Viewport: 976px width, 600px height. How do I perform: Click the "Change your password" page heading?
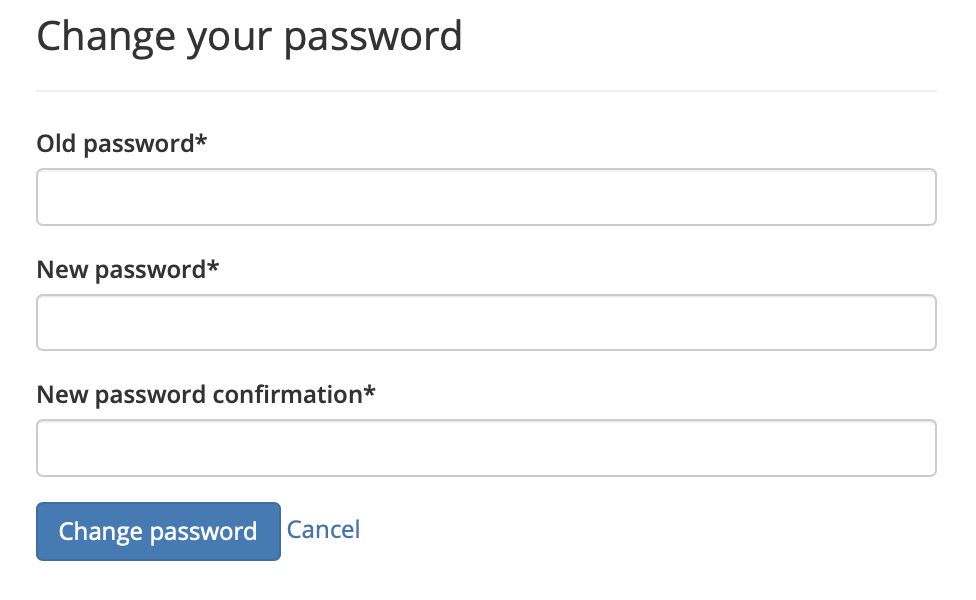pos(249,36)
